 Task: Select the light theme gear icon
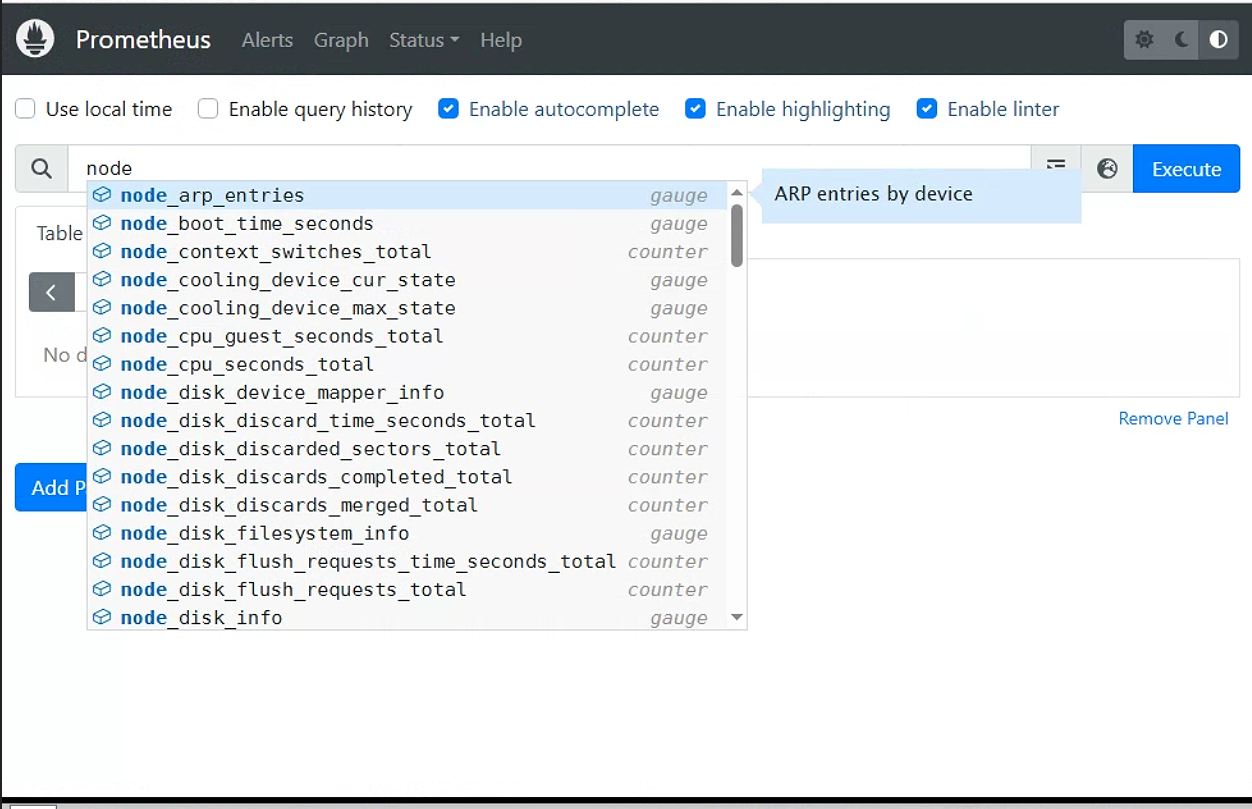tap(1144, 40)
